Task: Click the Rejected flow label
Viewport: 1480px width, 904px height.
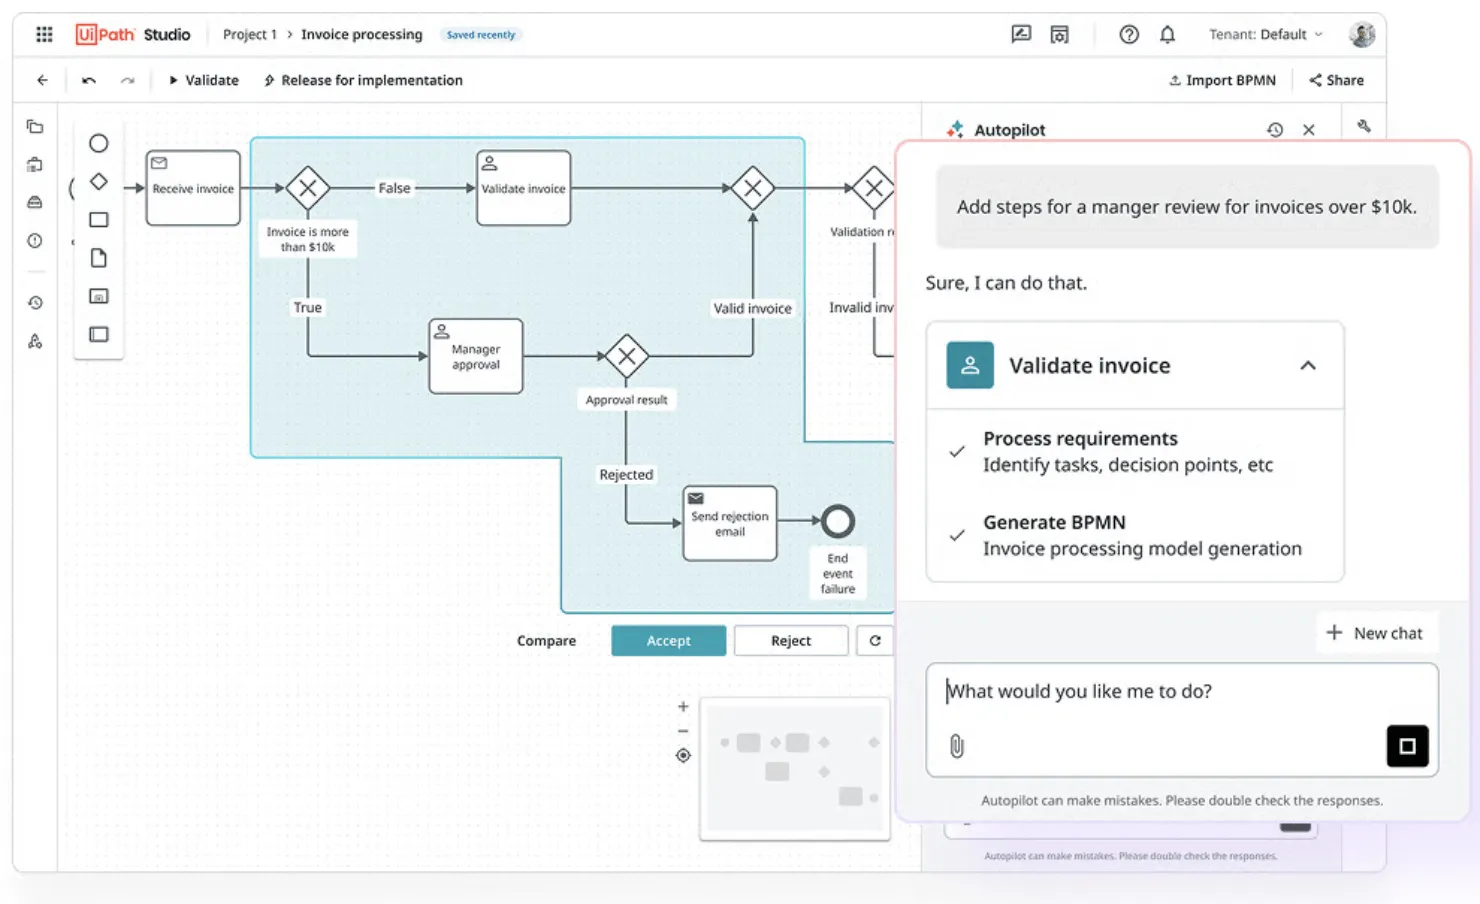Action: click(626, 475)
